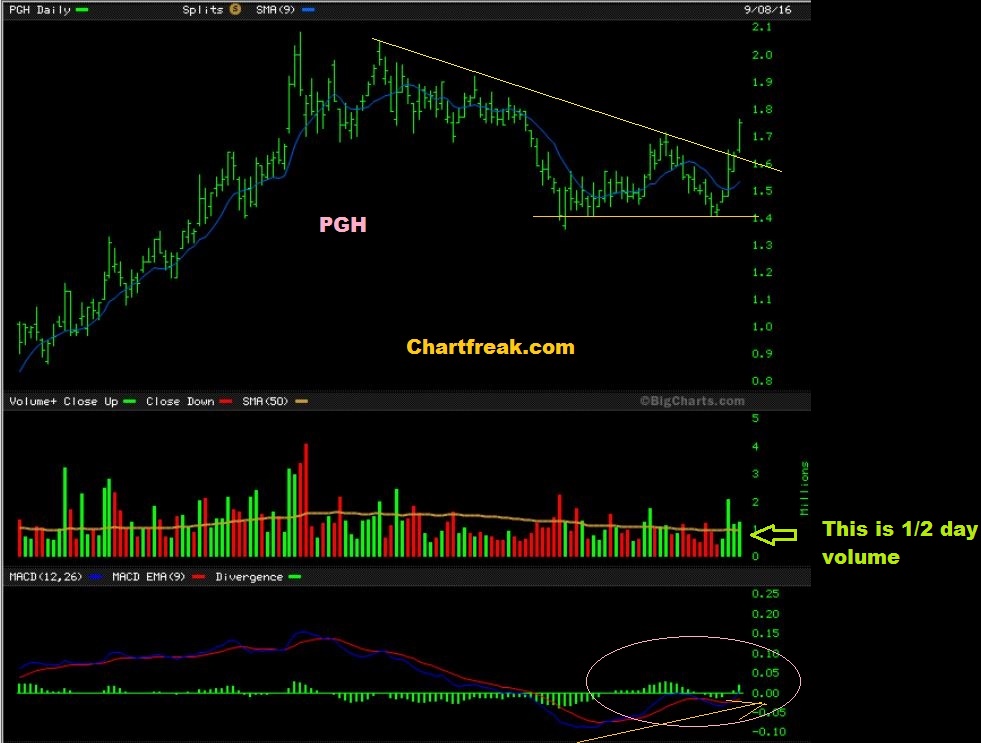The image size is (981, 743).
Task: Click the tallest red volume bar near 4 million
Action: (x=306, y=500)
